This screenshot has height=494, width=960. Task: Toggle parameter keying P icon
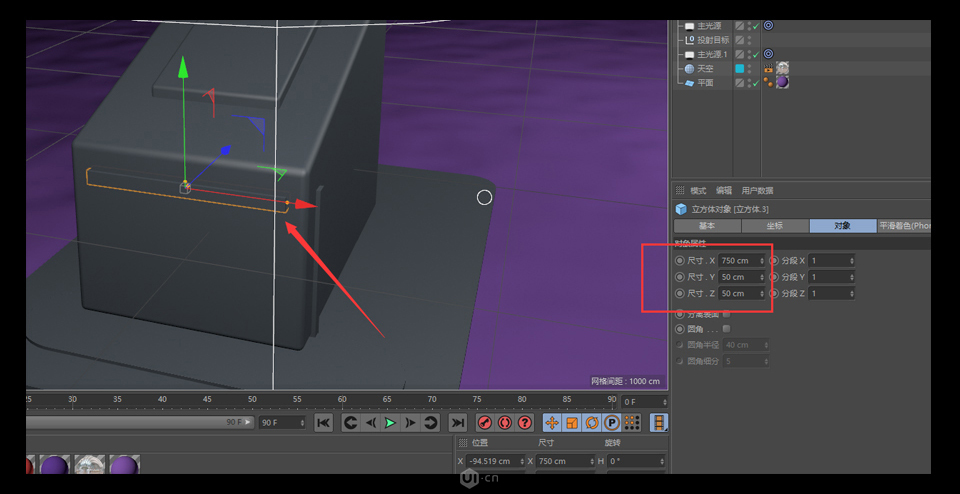click(x=611, y=422)
